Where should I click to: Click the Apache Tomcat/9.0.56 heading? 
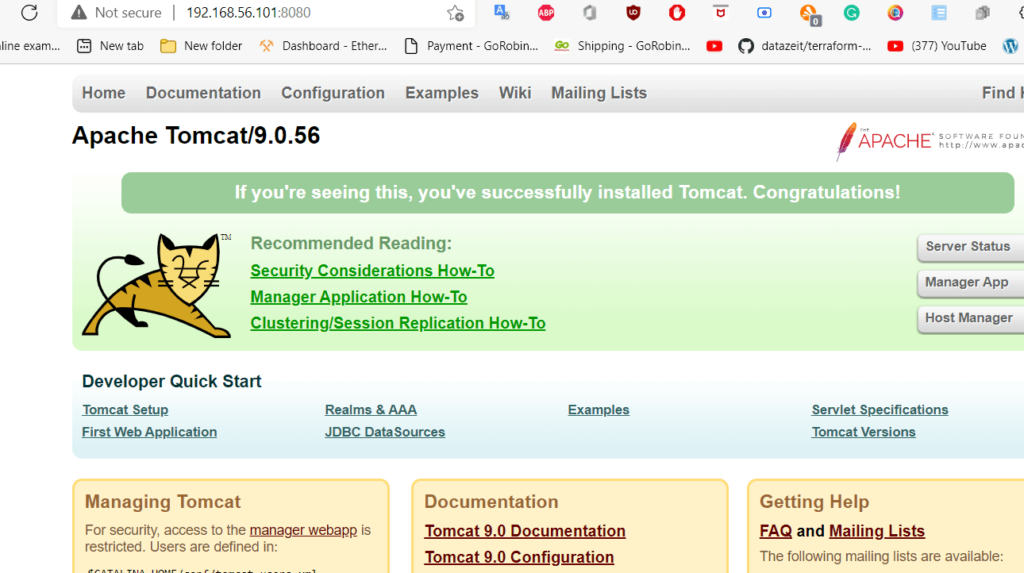tap(196, 136)
